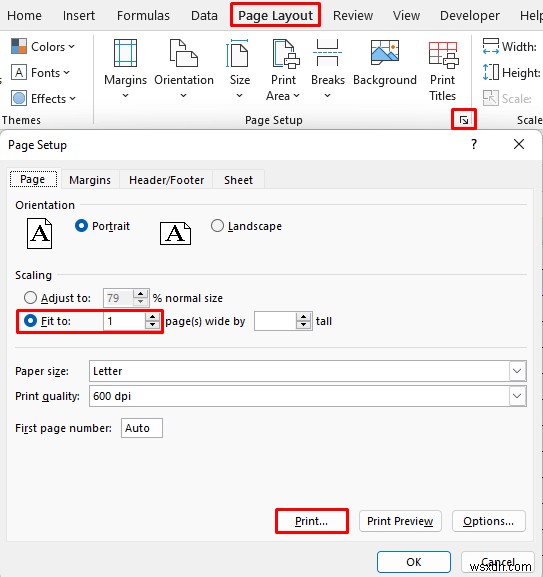Click the pages tall input field
The image size is (543, 577).
pos(275,321)
